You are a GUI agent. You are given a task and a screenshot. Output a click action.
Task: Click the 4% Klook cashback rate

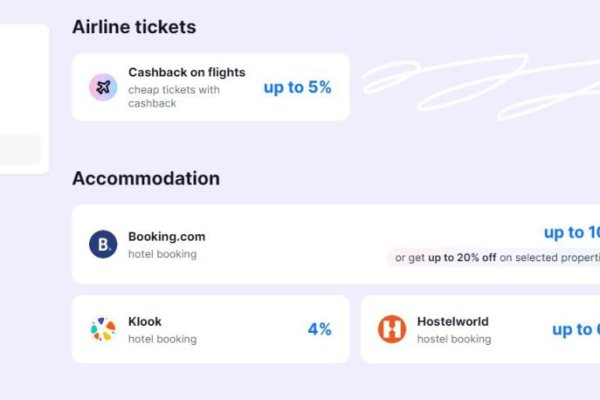(319, 329)
